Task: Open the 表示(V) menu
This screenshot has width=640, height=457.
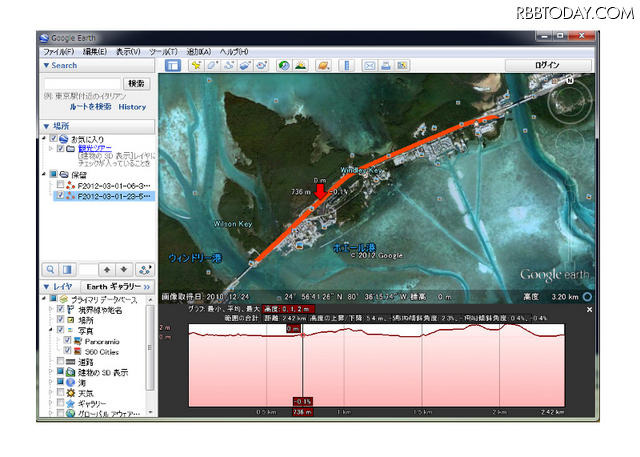Action: (128, 52)
